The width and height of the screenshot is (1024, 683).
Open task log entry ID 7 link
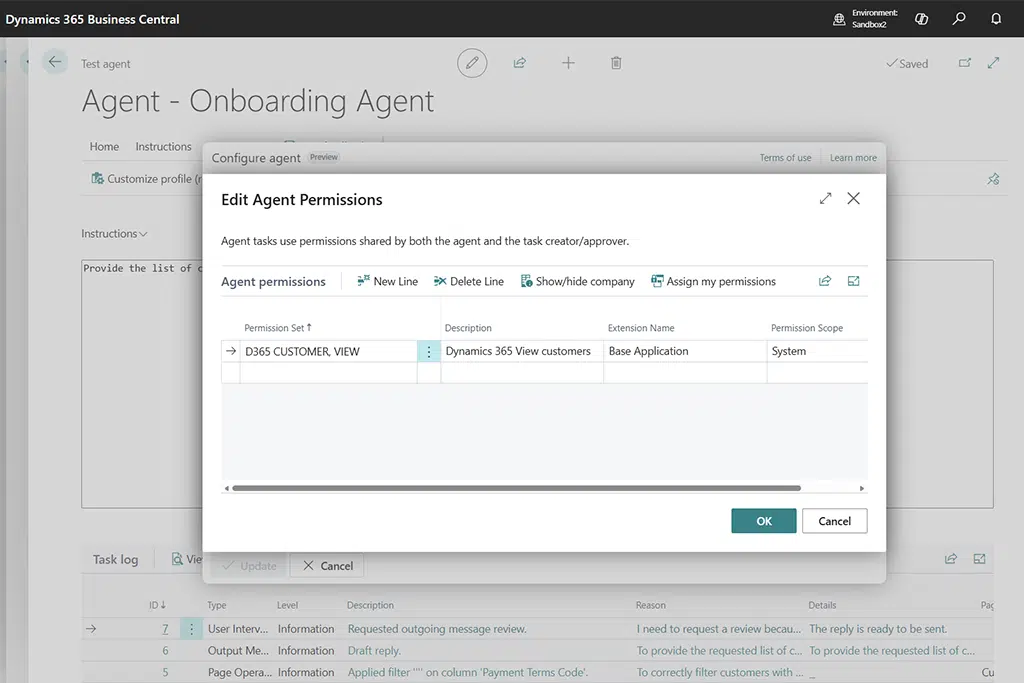[165, 629]
